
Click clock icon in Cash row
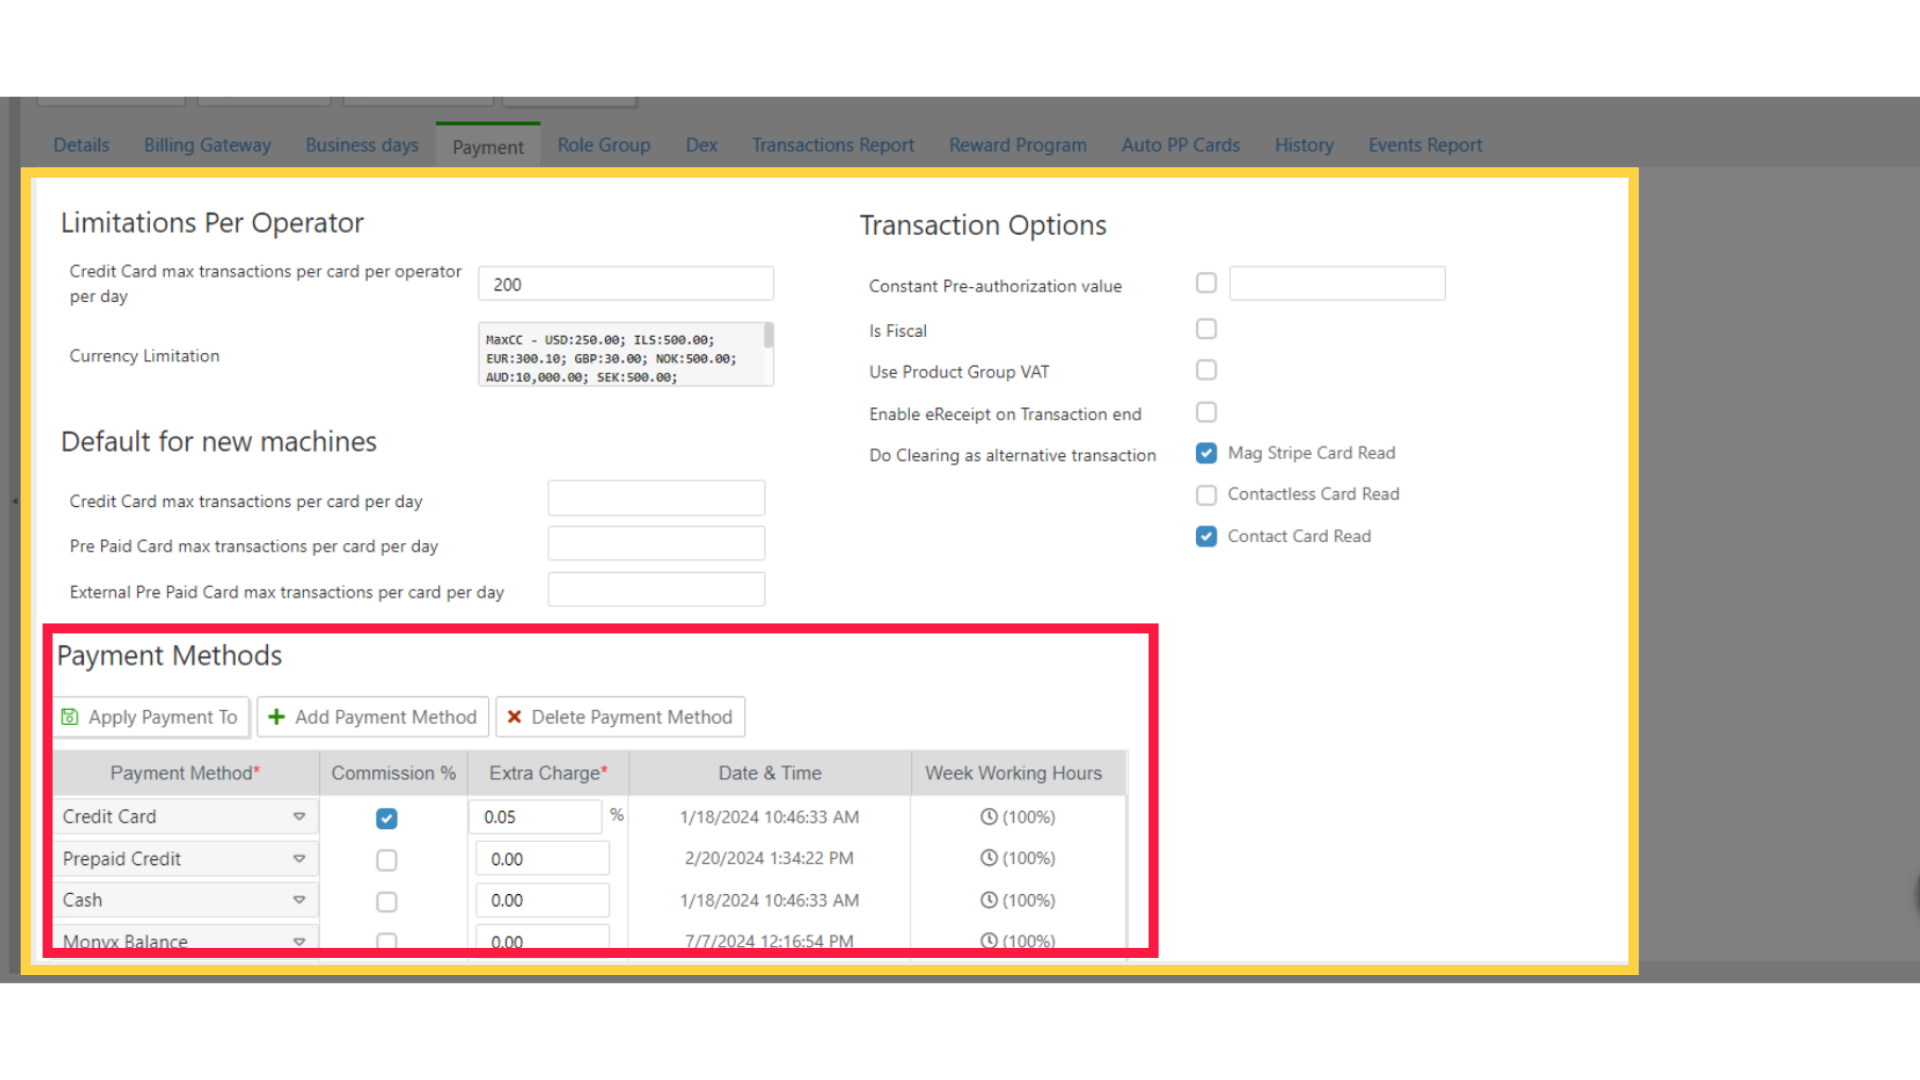click(x=988, y=900)
